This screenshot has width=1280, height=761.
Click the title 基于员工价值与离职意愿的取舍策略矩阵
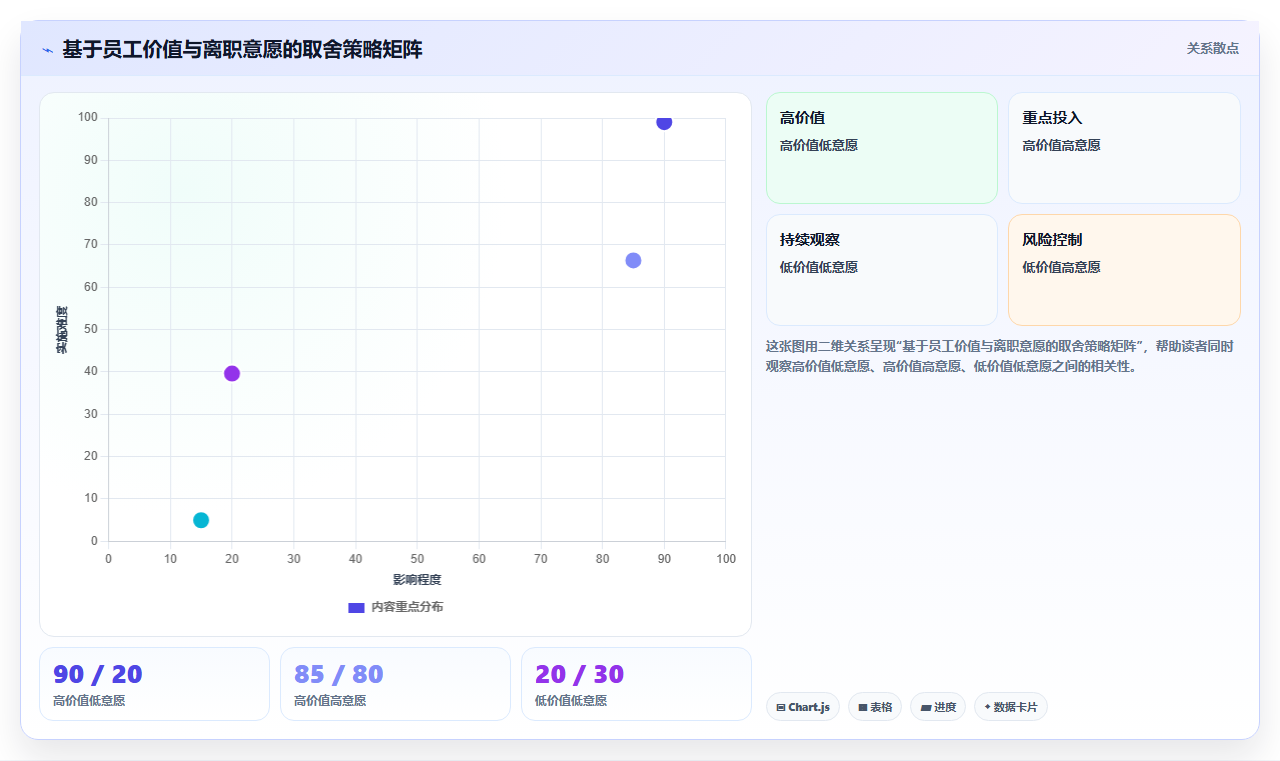coord(242,49)
